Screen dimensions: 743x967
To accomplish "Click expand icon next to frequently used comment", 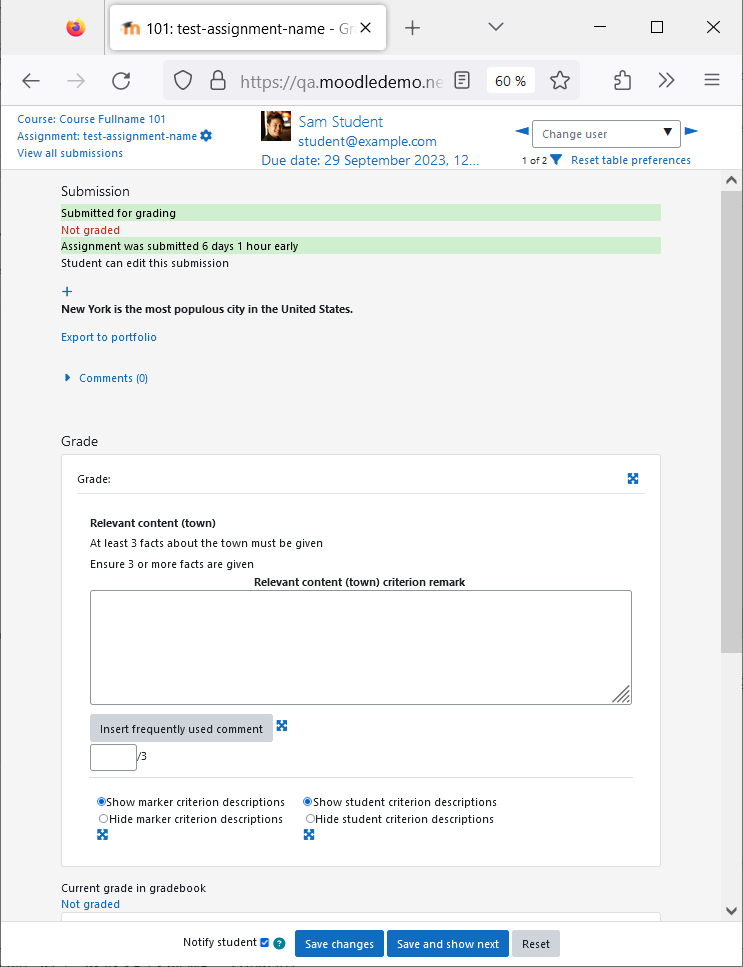I will tap(282, 725).
